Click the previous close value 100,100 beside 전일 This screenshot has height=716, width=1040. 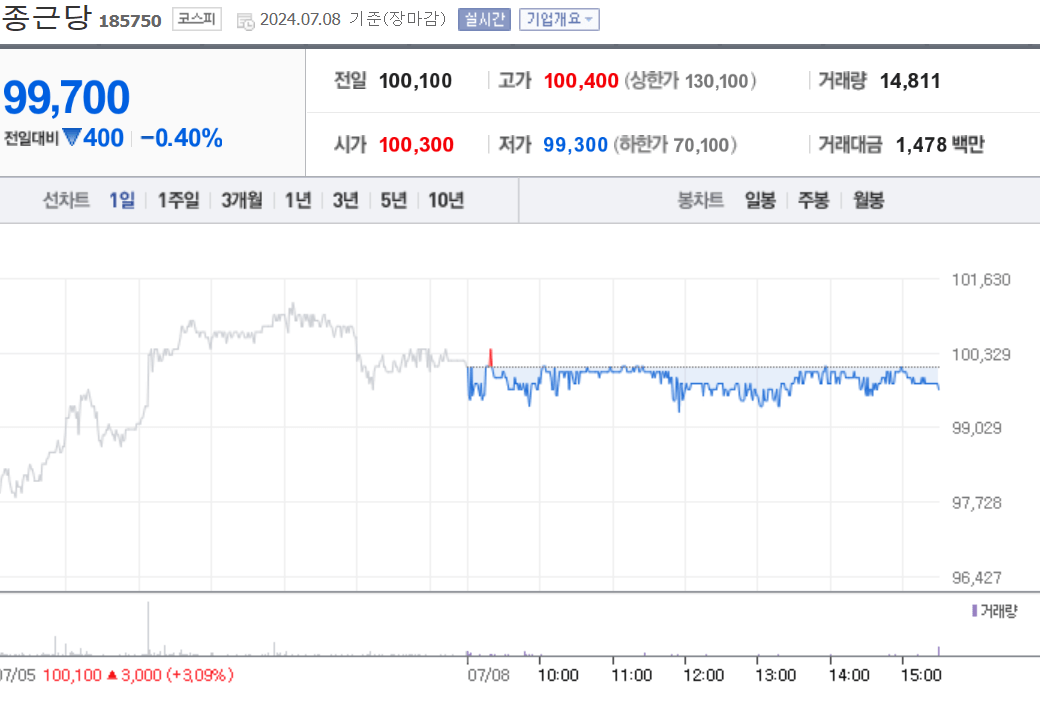(x=415, y=81)
